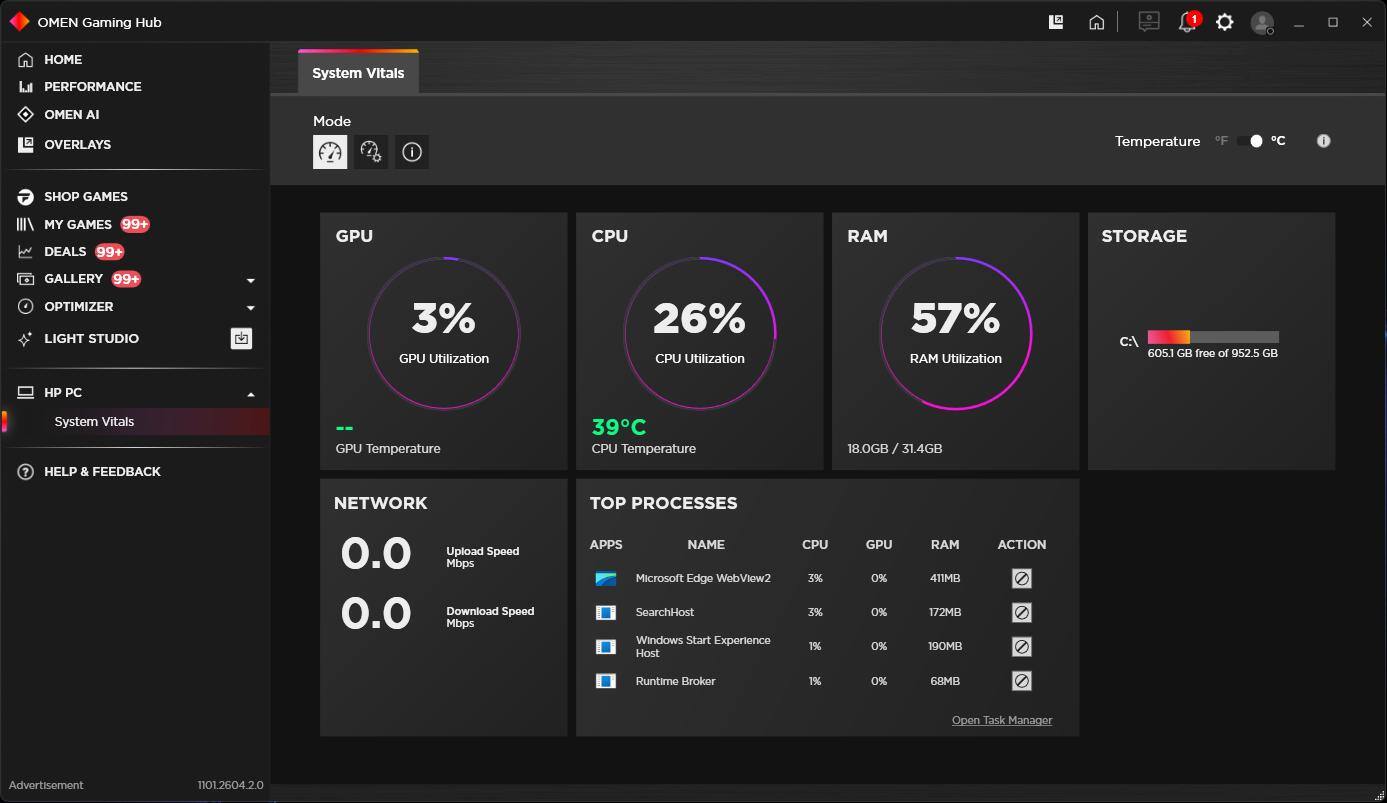
Task: End the Microsoft Edge WebView2 process
Action: coord(1021,578)
